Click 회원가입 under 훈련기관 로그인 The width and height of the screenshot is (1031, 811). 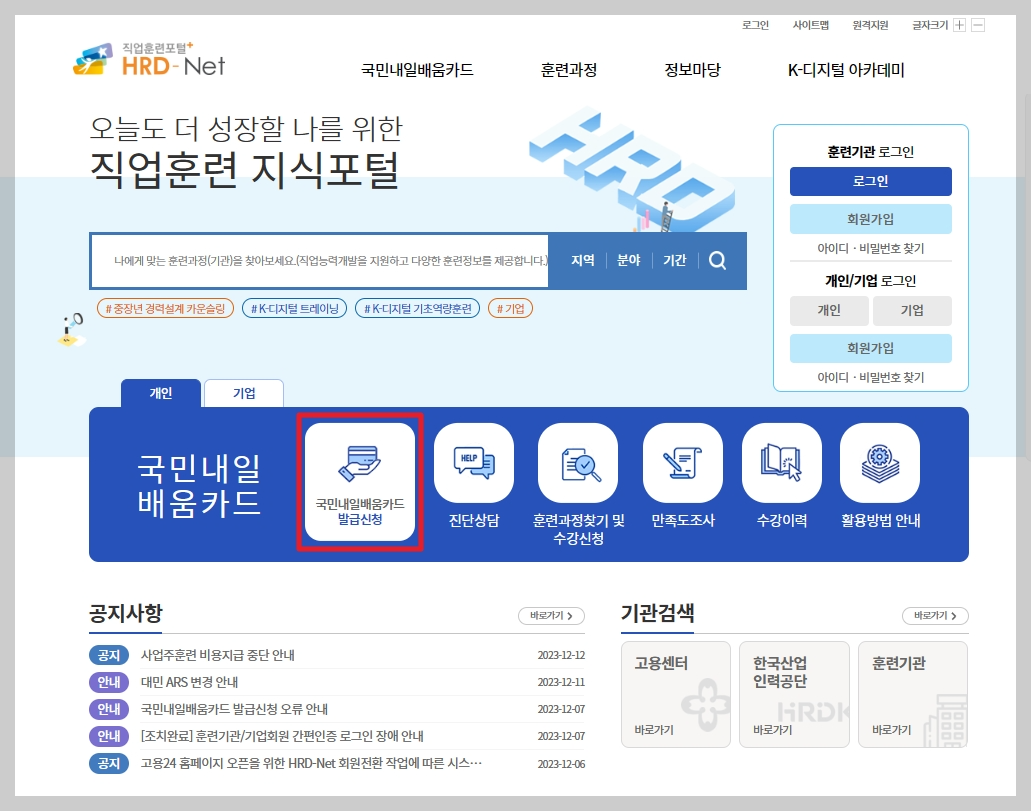pos(871,219)
